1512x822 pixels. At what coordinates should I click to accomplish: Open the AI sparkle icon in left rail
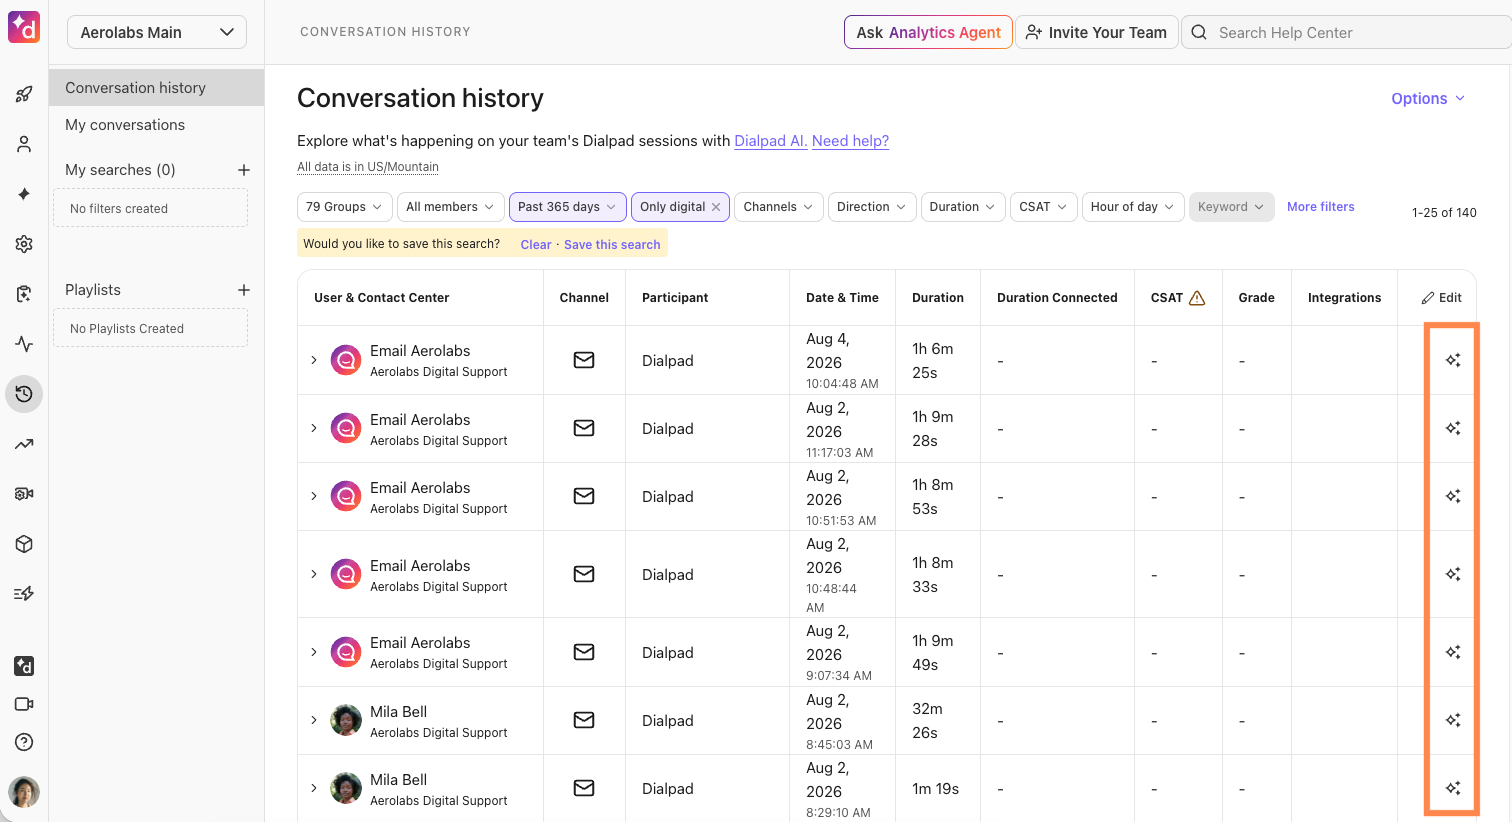(x=24, y=194)
